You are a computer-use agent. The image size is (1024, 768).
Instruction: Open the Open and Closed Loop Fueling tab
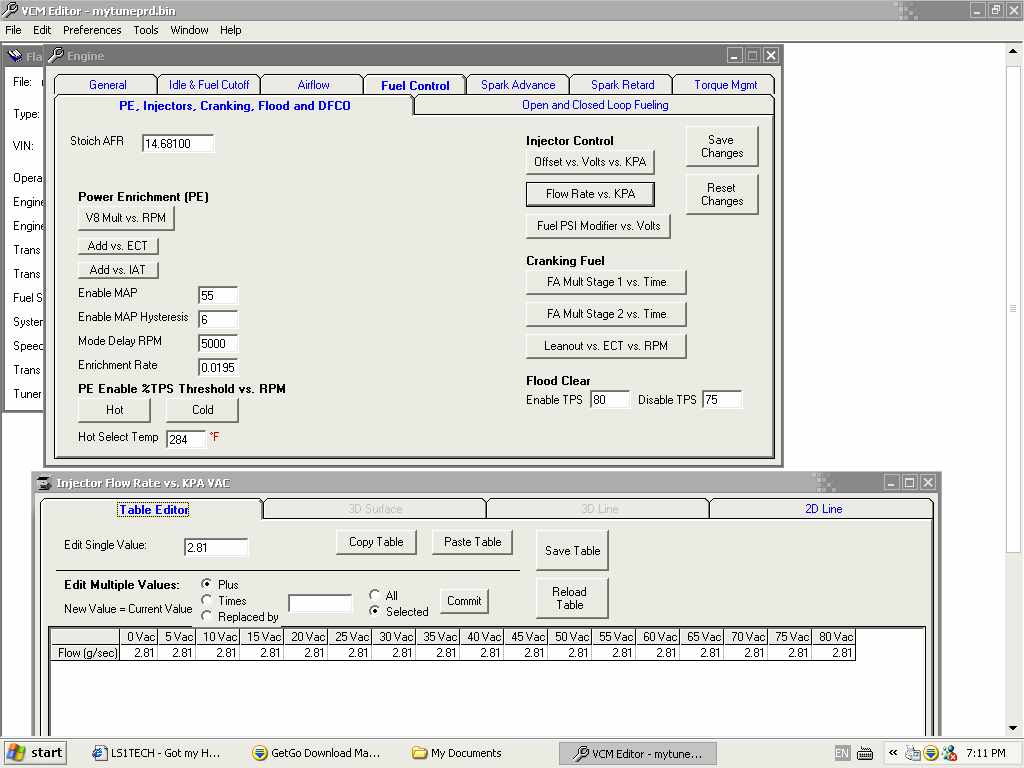[595, 105]
